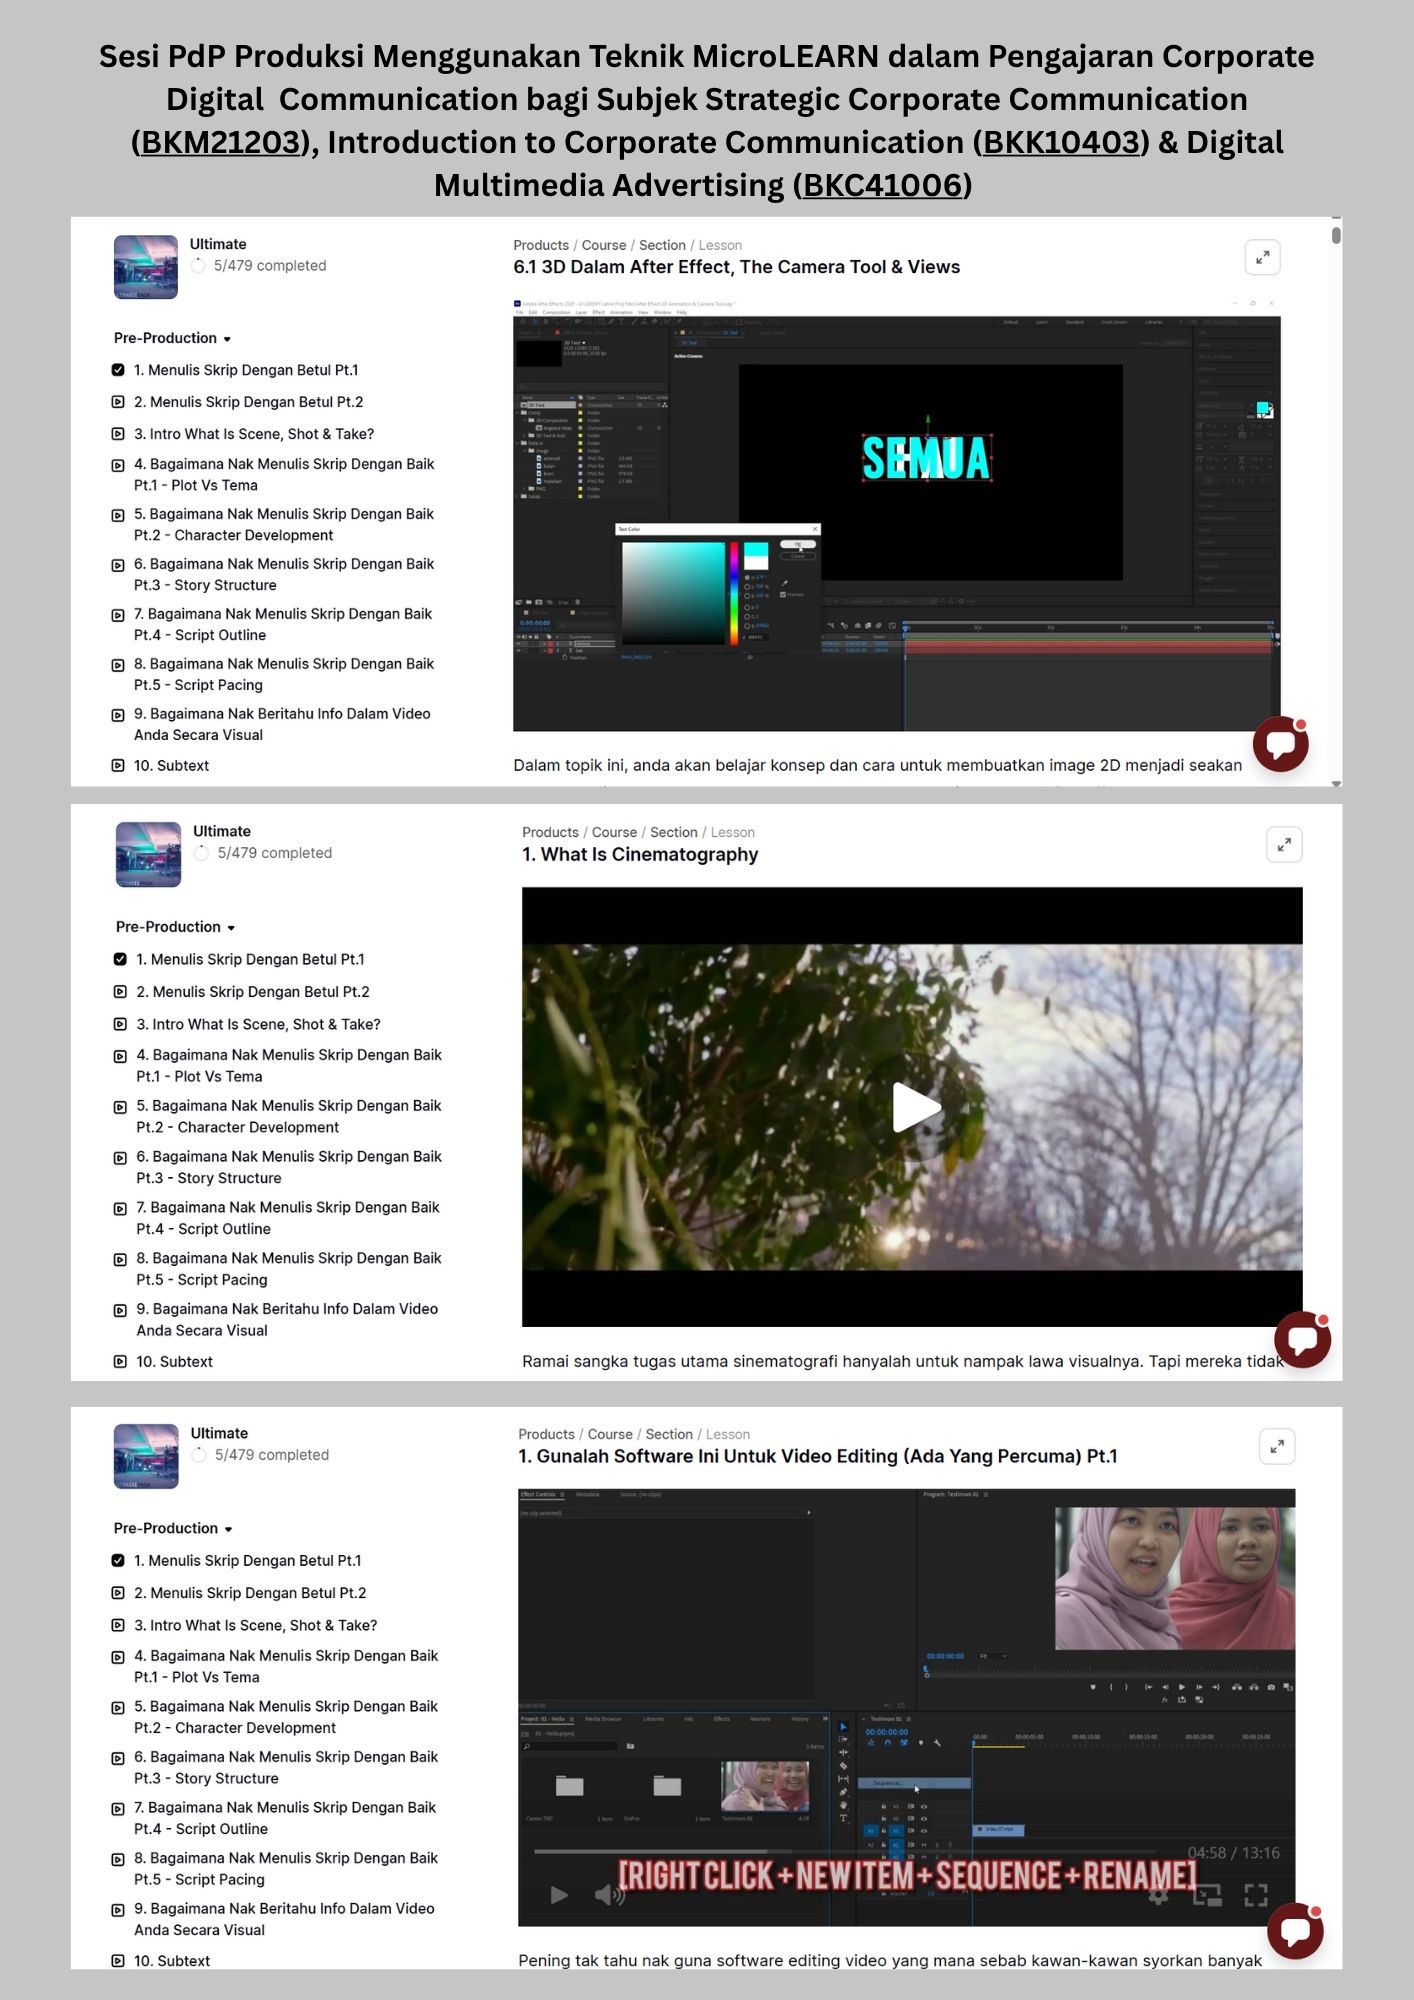Go to Products breadcrumb above What Is Cinematography

[550, 832]
